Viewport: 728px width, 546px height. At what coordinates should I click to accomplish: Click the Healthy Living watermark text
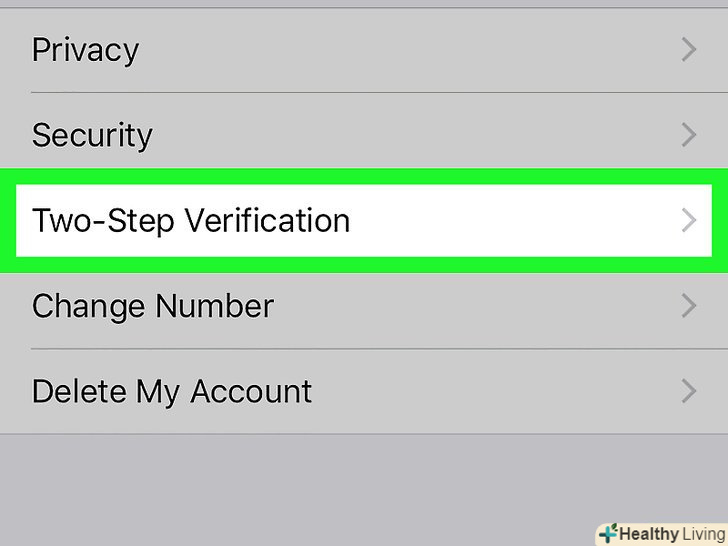(672, 534)
